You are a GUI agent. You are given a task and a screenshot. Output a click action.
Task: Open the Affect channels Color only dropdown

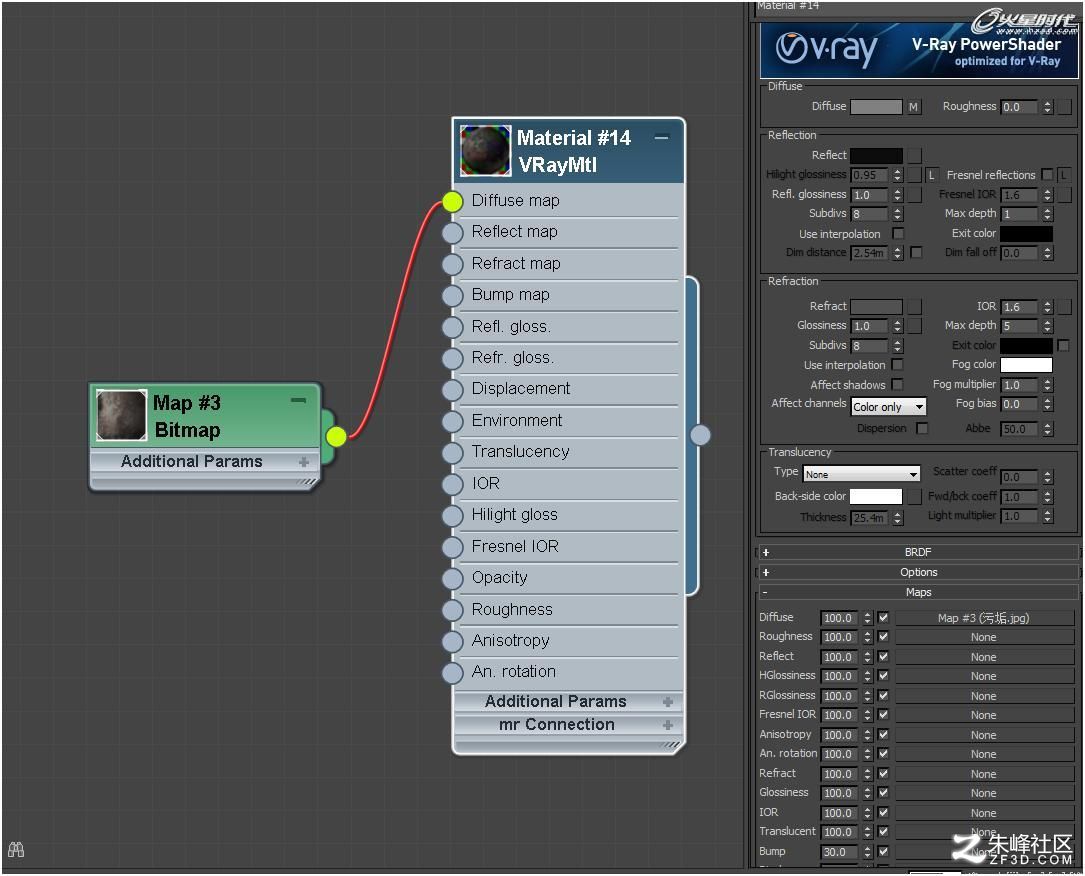point(888,407)
